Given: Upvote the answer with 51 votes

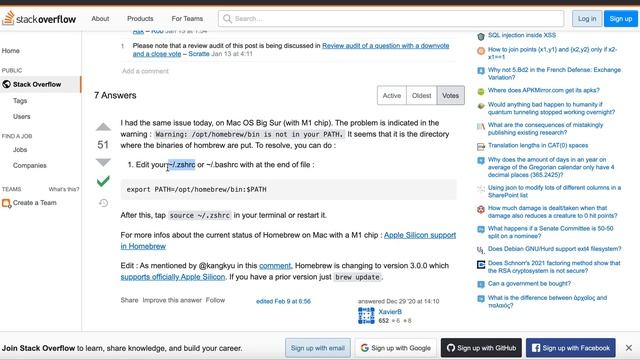Looking at the screenshot, I should 103,127.
